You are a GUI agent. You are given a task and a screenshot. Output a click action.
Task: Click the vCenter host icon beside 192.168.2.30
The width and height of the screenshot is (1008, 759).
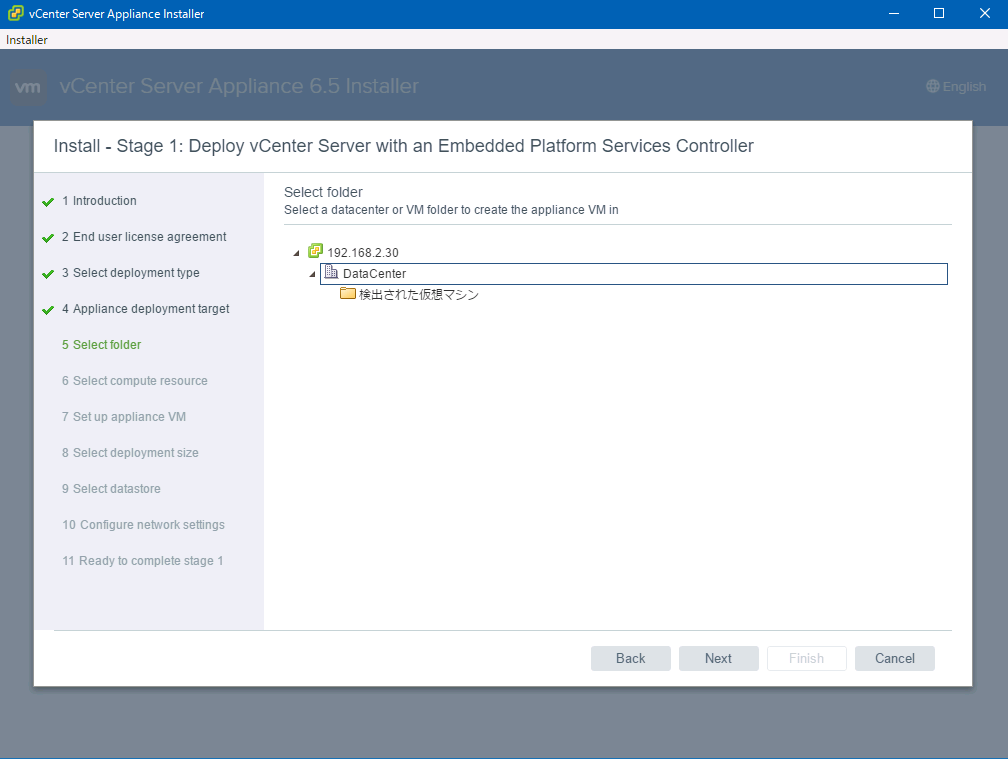click(x=315, y=251)
